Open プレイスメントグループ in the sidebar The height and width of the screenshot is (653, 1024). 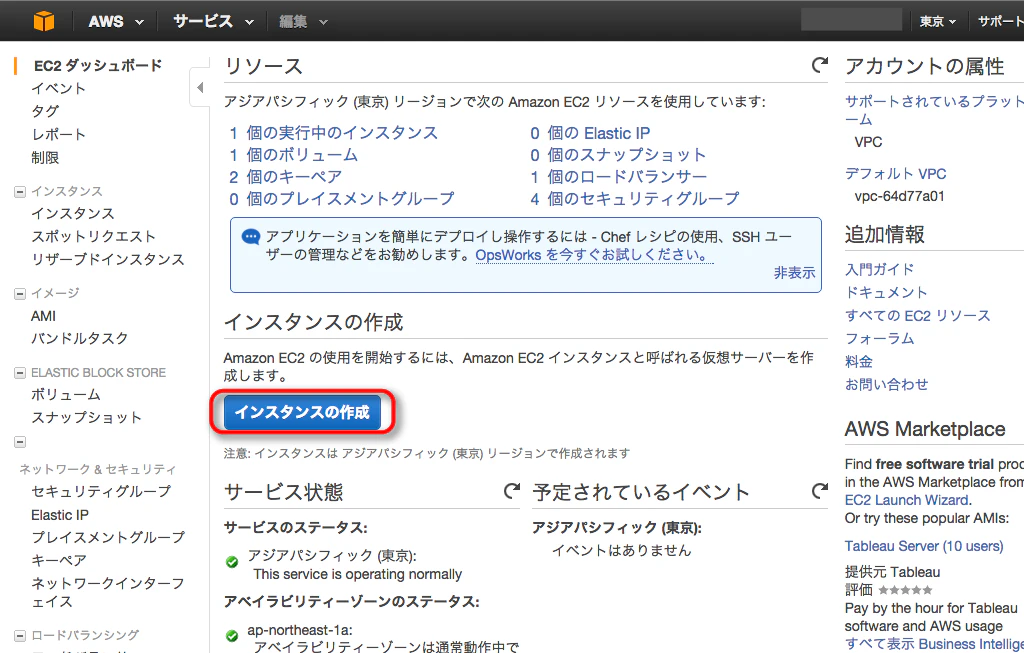click(x=108, y=537)
